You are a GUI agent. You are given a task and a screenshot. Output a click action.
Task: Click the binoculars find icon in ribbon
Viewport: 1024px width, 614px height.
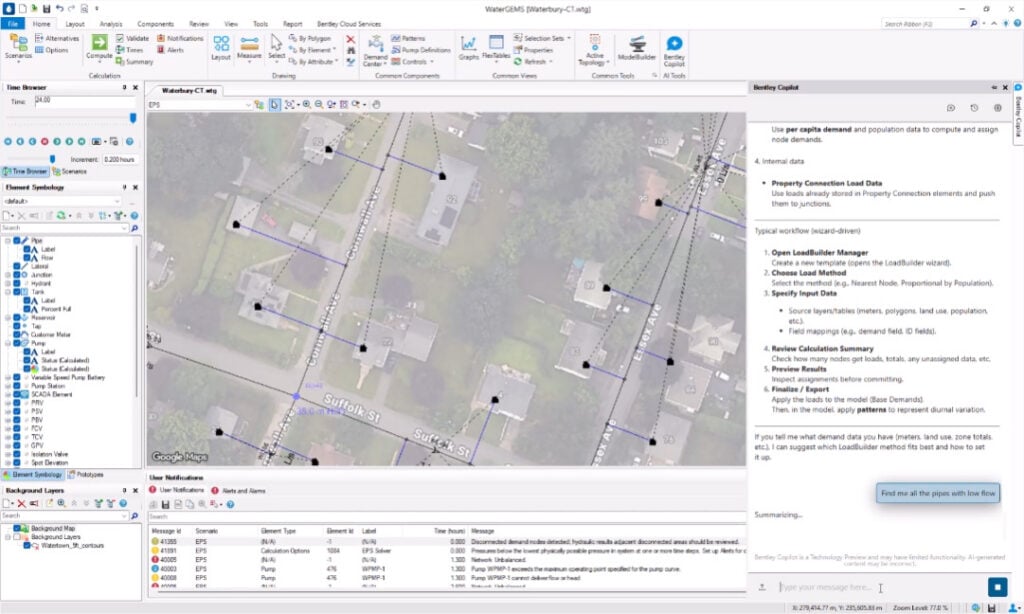click(x=351, y=50)
